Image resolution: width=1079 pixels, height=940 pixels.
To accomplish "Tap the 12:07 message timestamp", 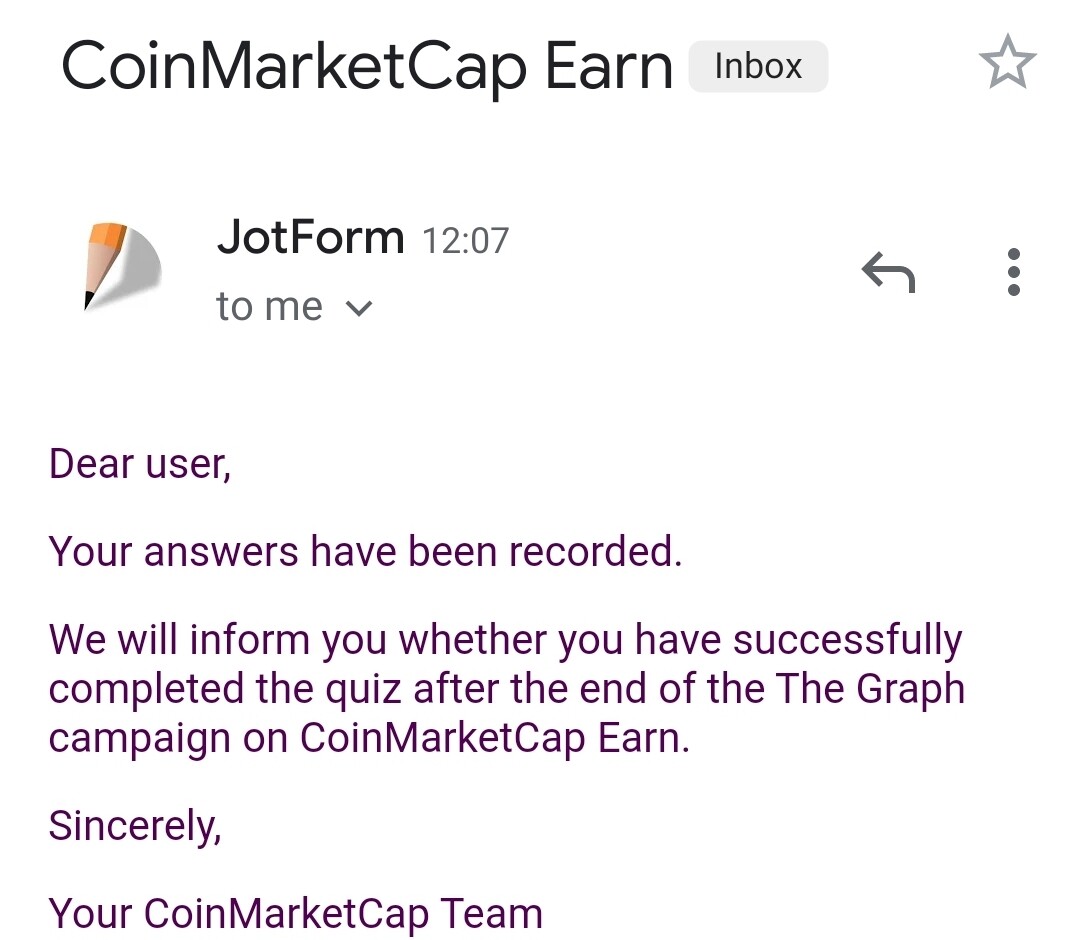I will [x=465, y=241].
